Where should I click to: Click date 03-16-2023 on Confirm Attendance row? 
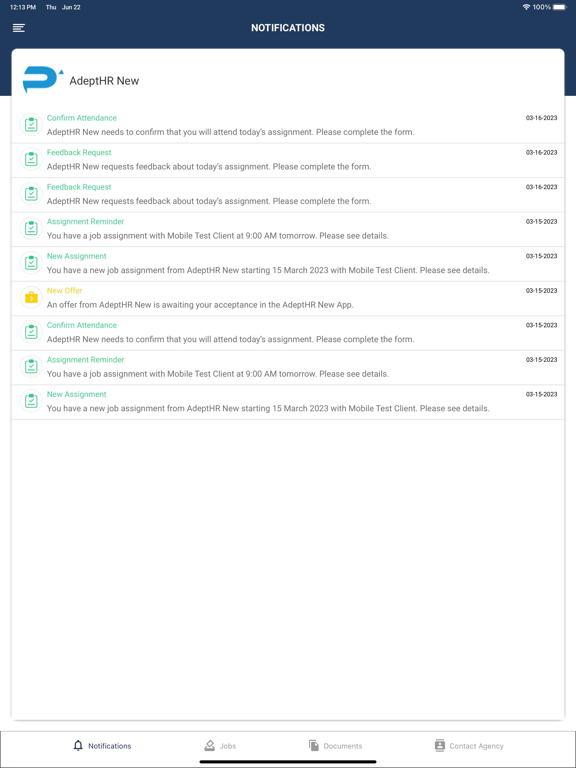point(541,118)
